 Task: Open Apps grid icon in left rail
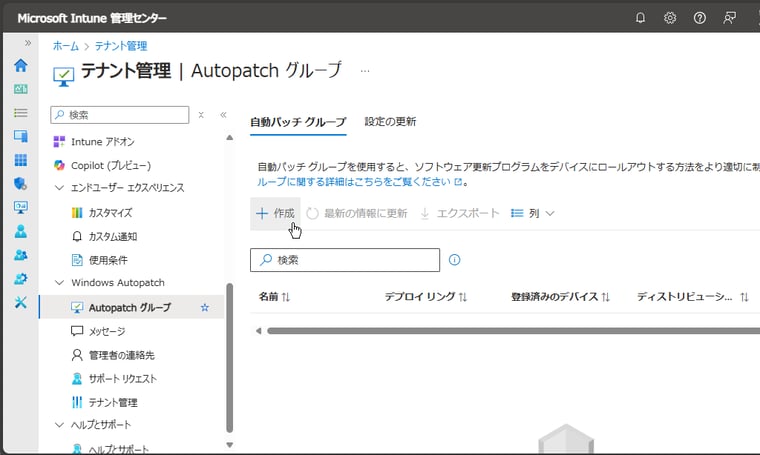[20, 160]
